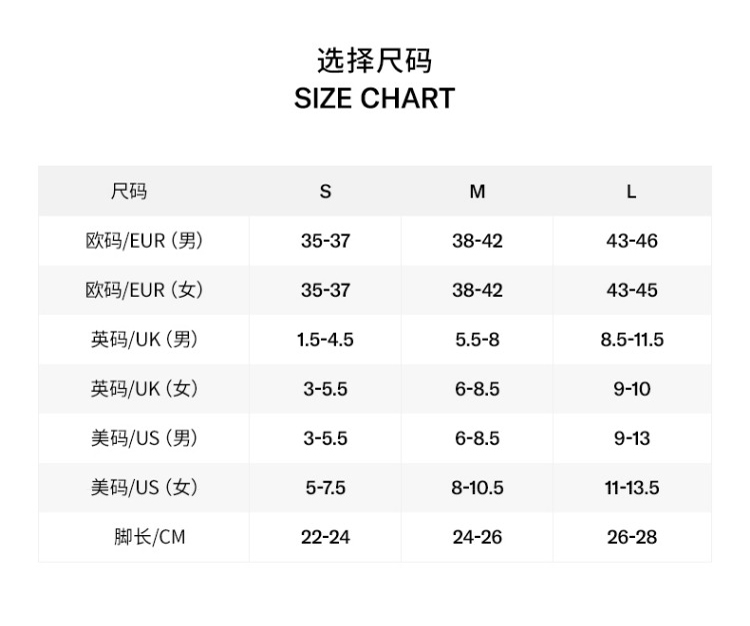750x626 pixels.
Task: Click the 9-13 US men's L cell
Action: point(631,438)
